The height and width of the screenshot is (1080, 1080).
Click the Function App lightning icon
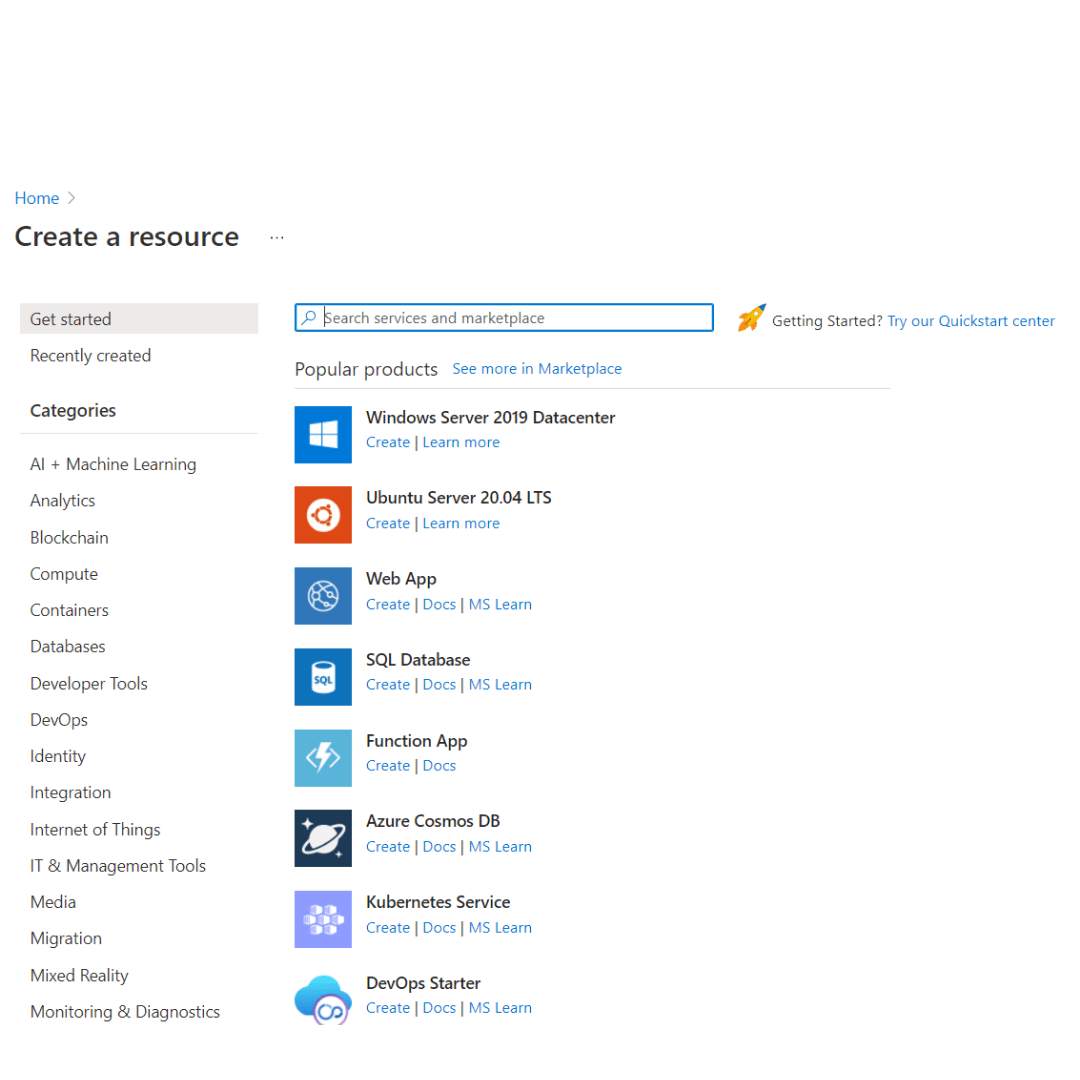pos(323,758)
